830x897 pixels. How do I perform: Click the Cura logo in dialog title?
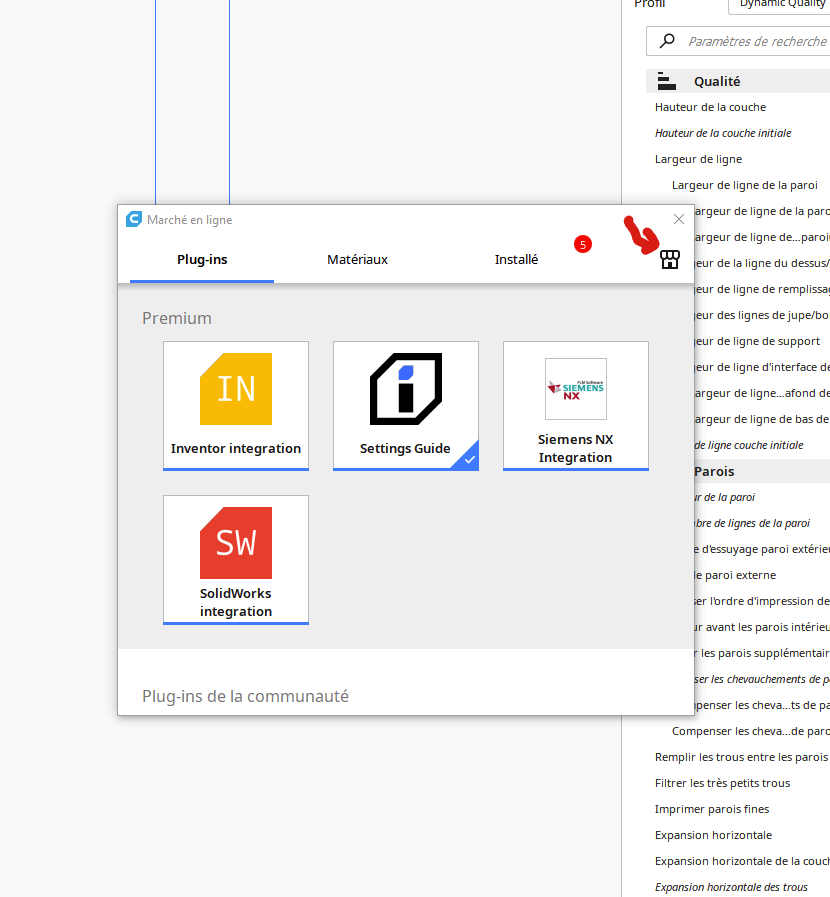(134, 219)
